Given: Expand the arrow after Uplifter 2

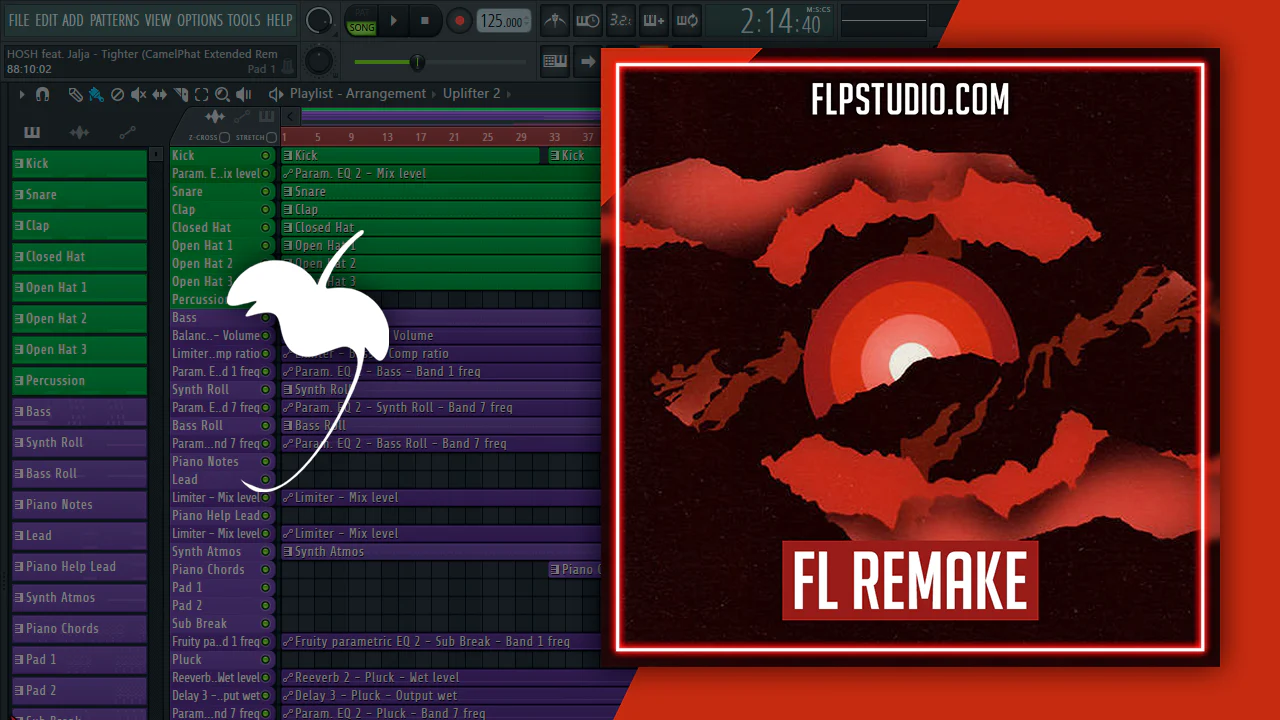Looking at the screenshot, I should 508,94.
